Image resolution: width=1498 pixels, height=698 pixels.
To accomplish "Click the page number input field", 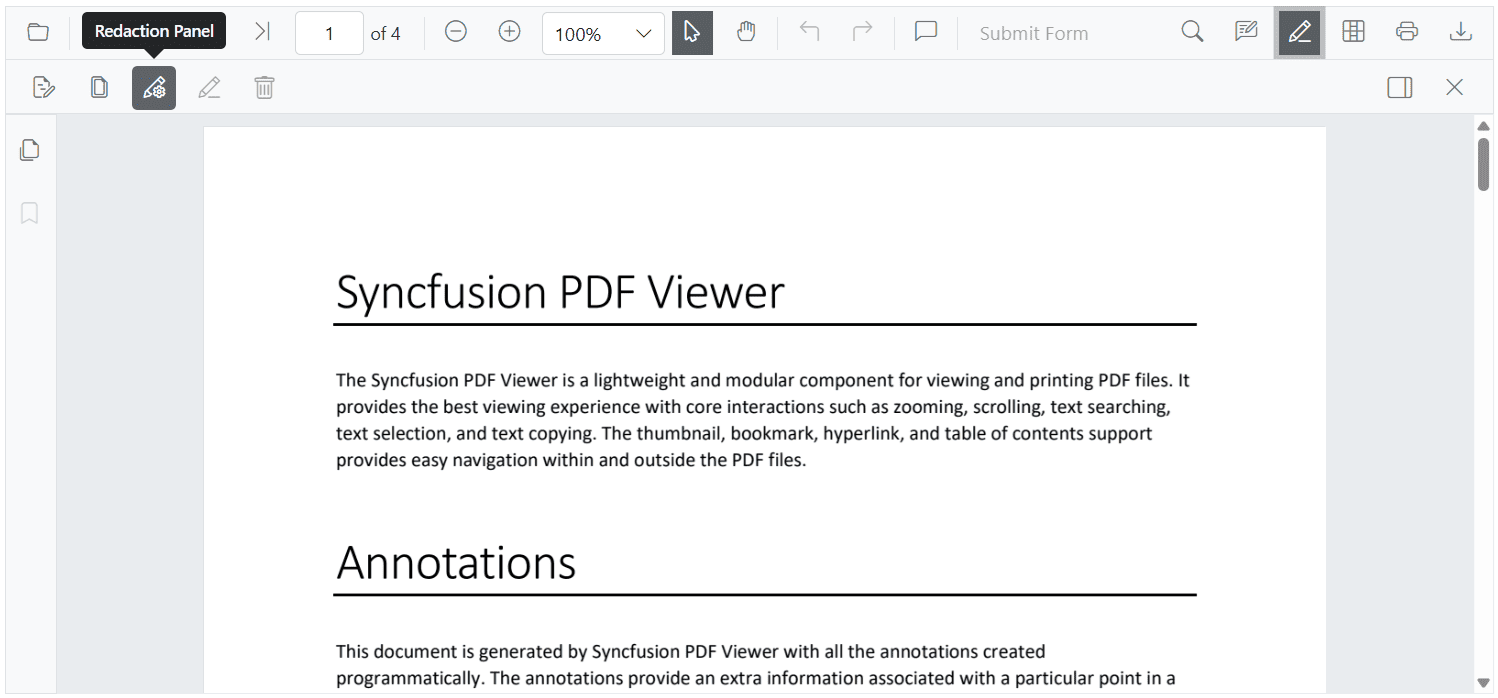I will [329, 33].
